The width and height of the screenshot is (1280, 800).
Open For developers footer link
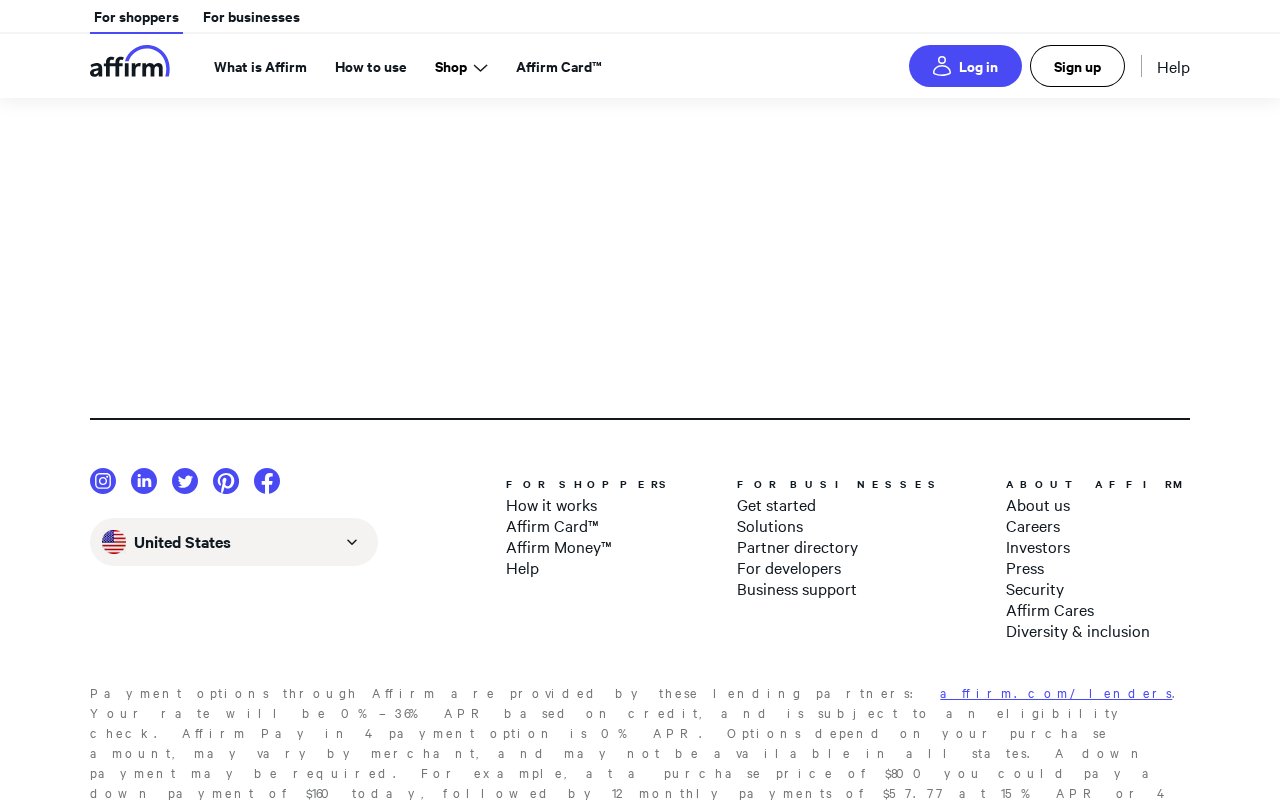(789, 568)
